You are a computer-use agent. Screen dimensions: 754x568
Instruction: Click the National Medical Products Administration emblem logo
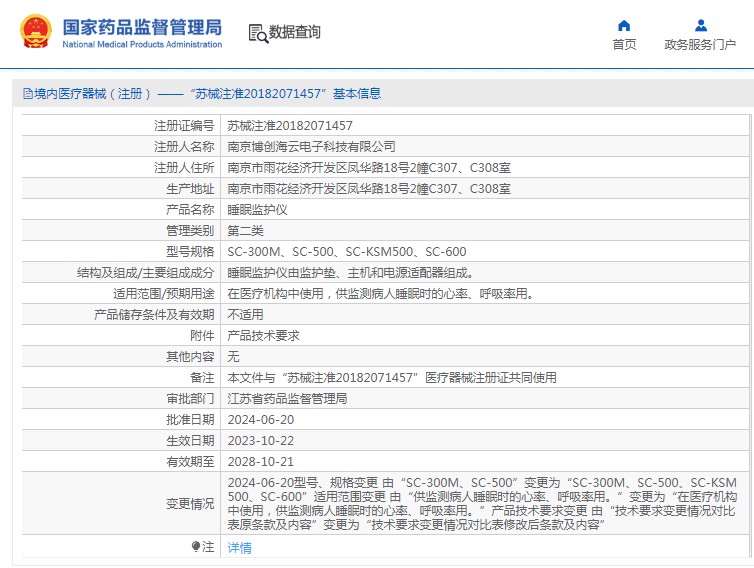[x=37, y=33]
